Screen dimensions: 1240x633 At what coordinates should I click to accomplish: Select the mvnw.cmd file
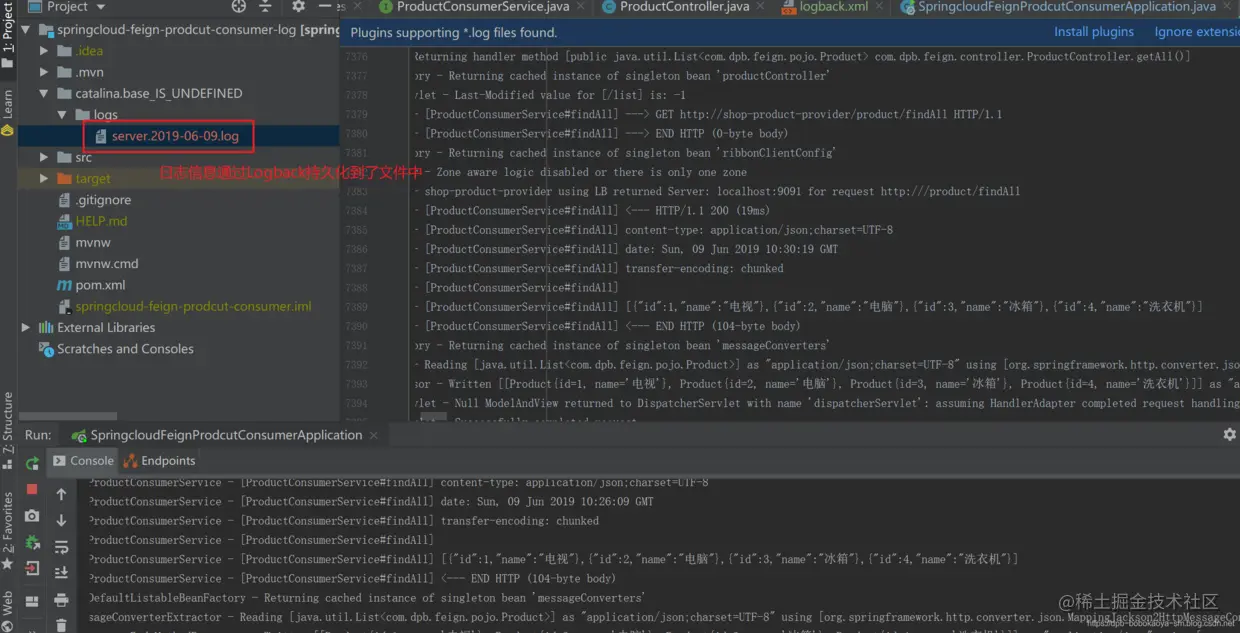(x=98, y=264)
